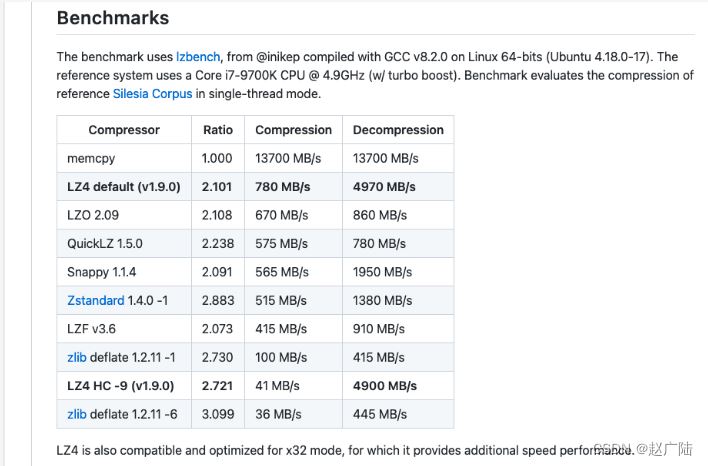The image size is (708, 466).
Task: Click the Compression column header
Action: click(x=293, y=130)
